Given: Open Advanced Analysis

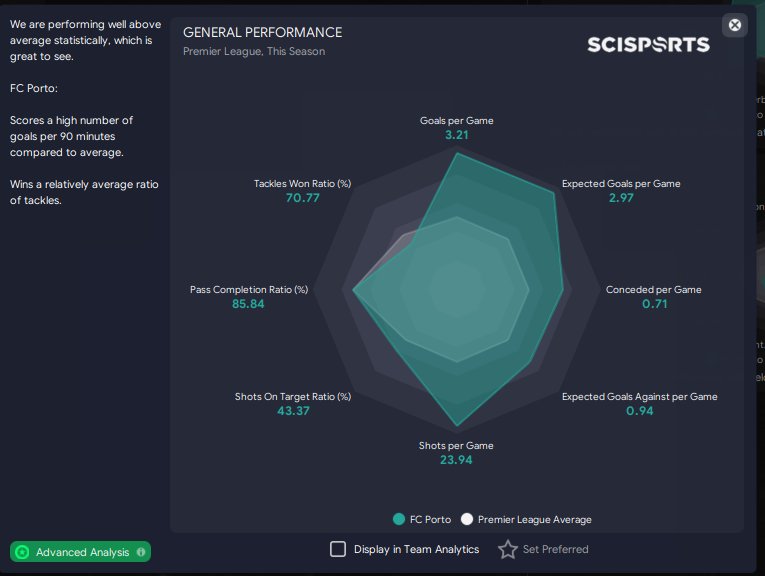Looking at the screenshot, I should (x=81, y=552).
